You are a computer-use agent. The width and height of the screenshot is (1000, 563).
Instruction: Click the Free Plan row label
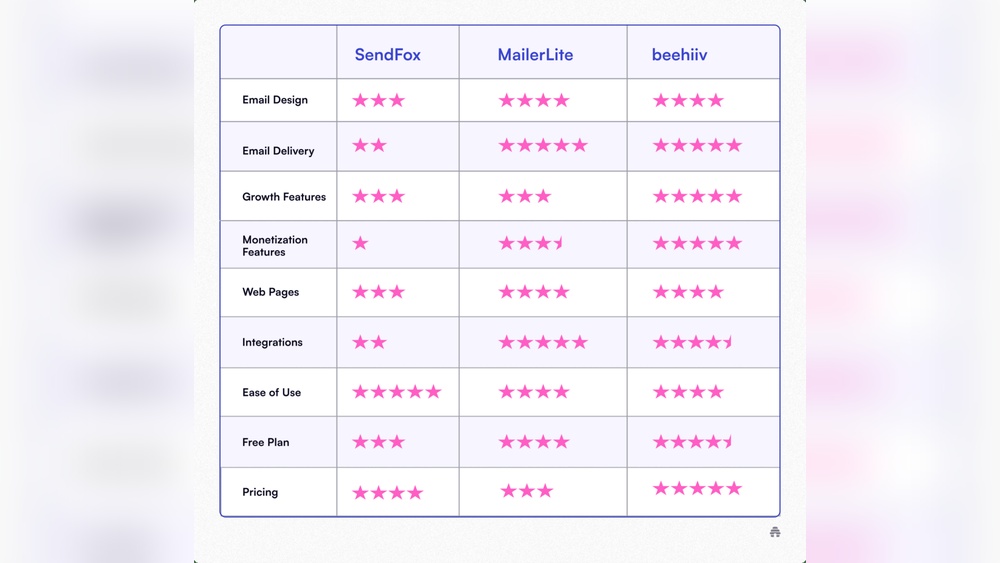coord(266,442)
